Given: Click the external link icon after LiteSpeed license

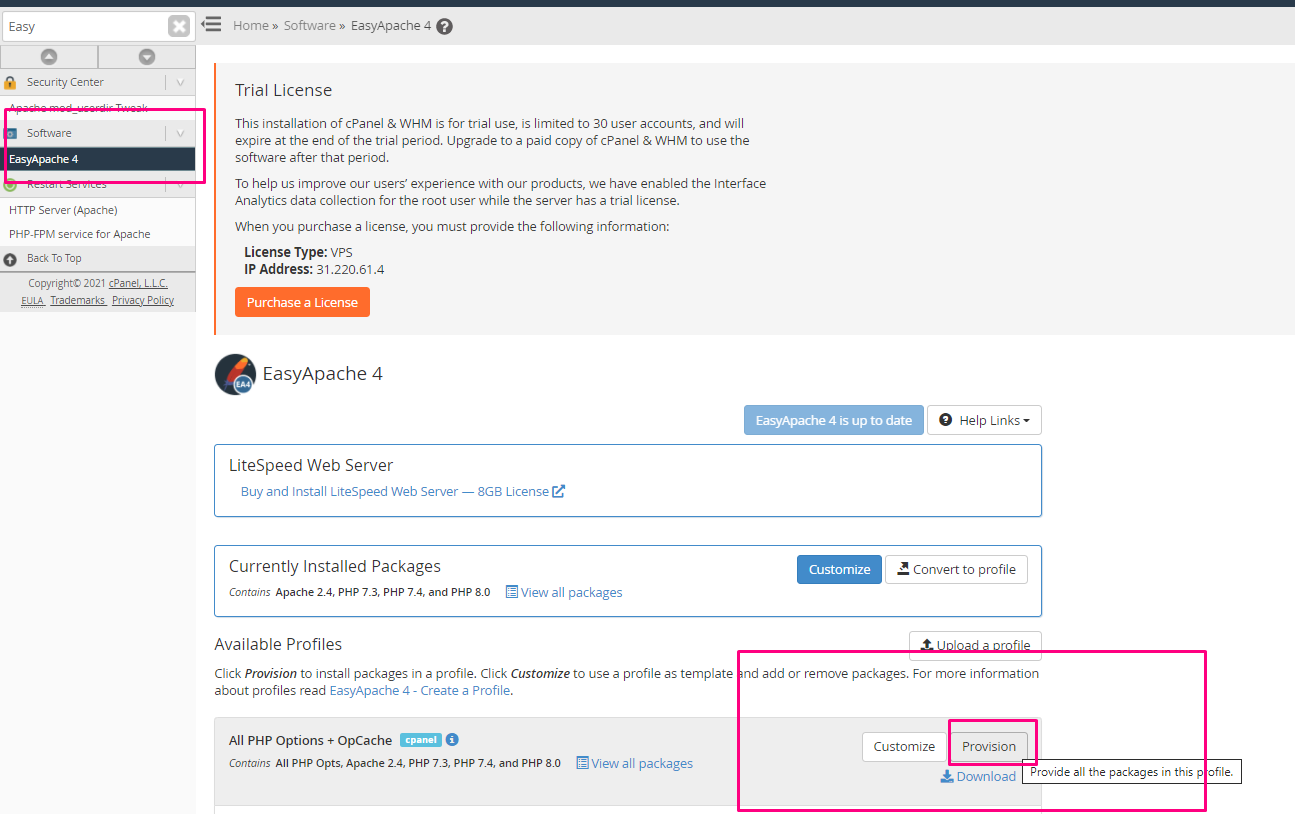Looking at the screenshot, I should click(x=559, y=491).
